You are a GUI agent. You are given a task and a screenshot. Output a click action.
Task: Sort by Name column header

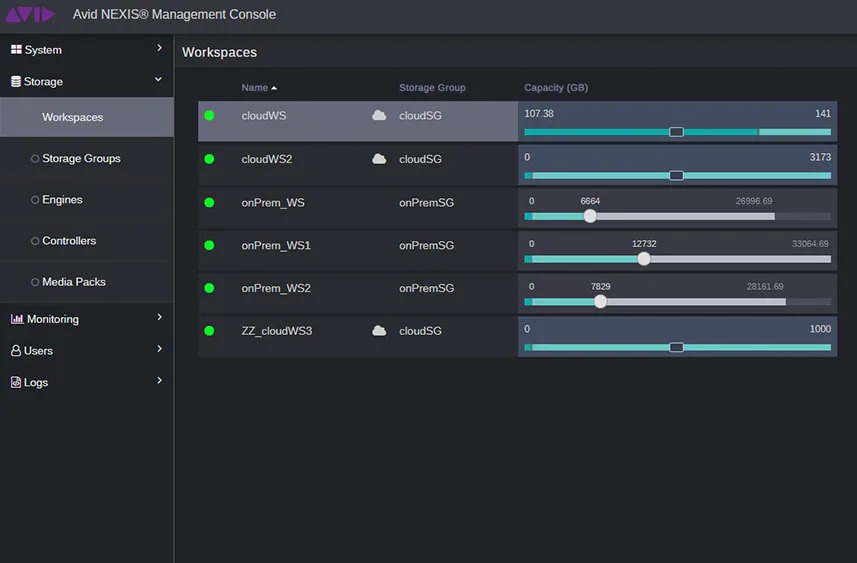(x=255, y=87)
